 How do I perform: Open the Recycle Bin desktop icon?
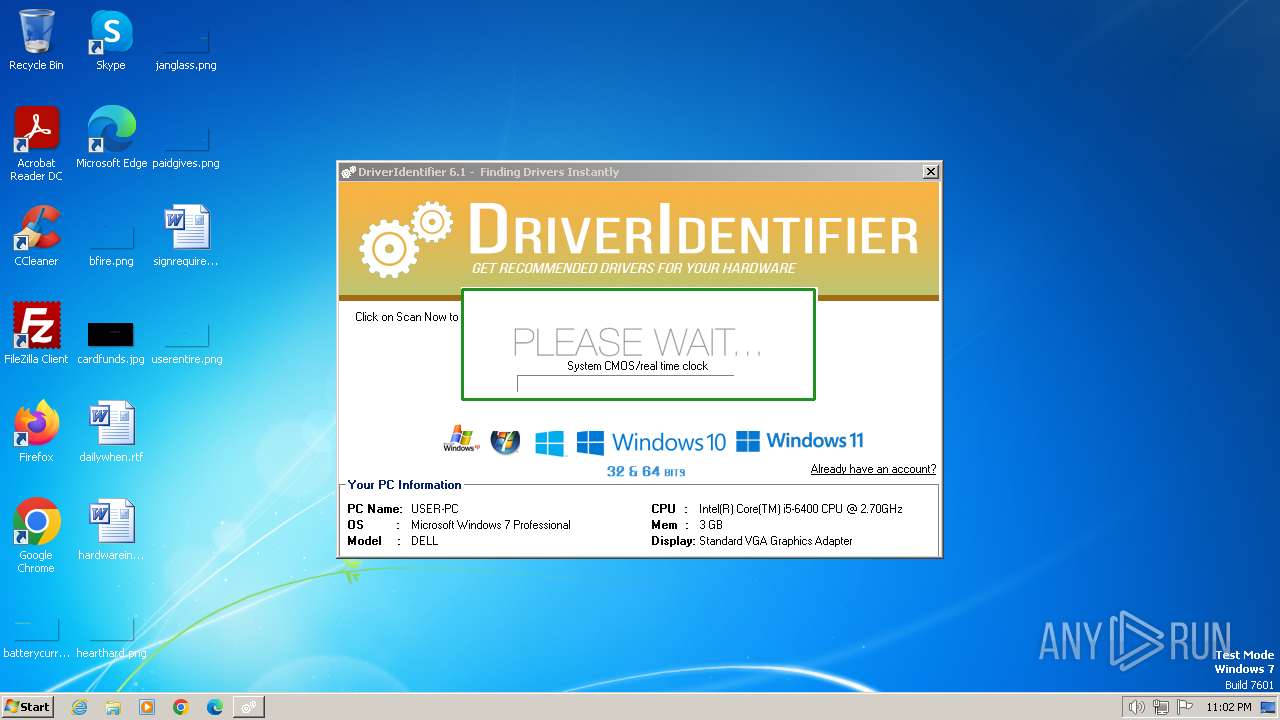coord(36,40)
